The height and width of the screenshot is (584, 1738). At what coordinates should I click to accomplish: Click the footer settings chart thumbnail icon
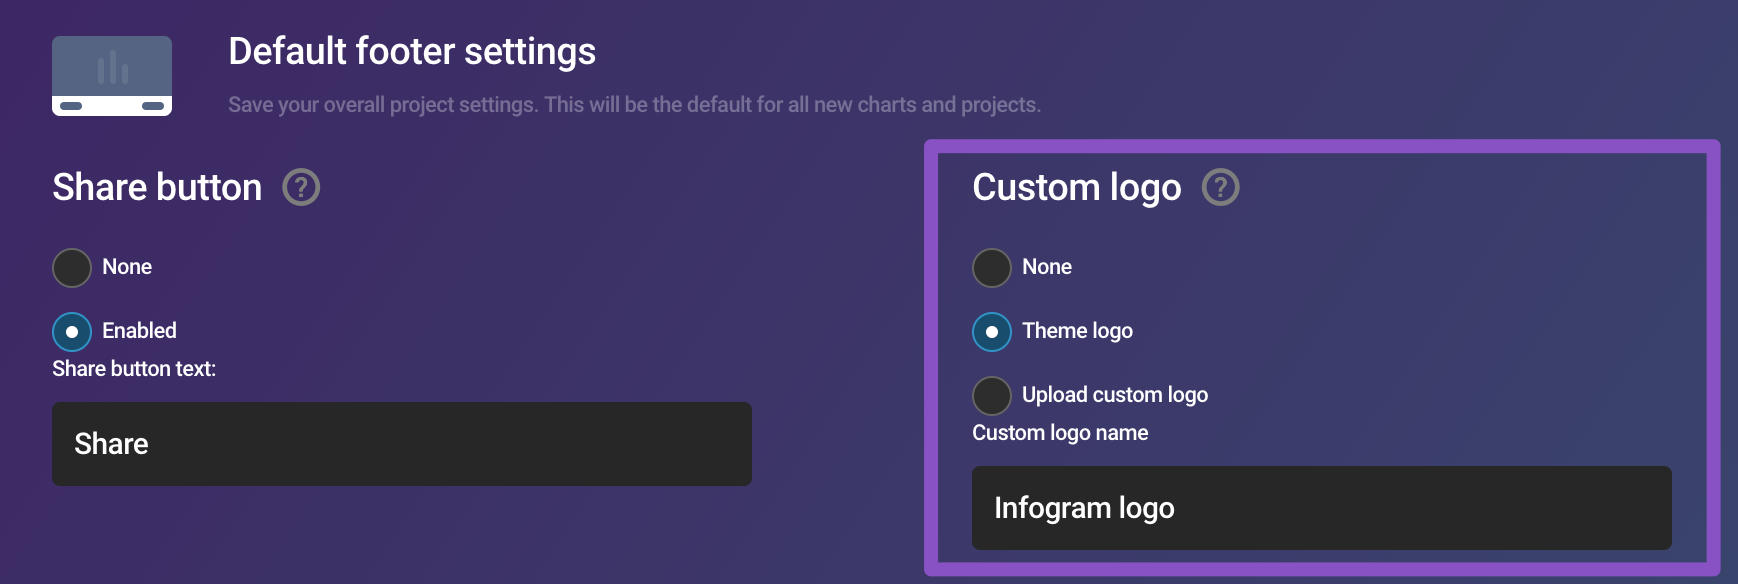point(112,76)
